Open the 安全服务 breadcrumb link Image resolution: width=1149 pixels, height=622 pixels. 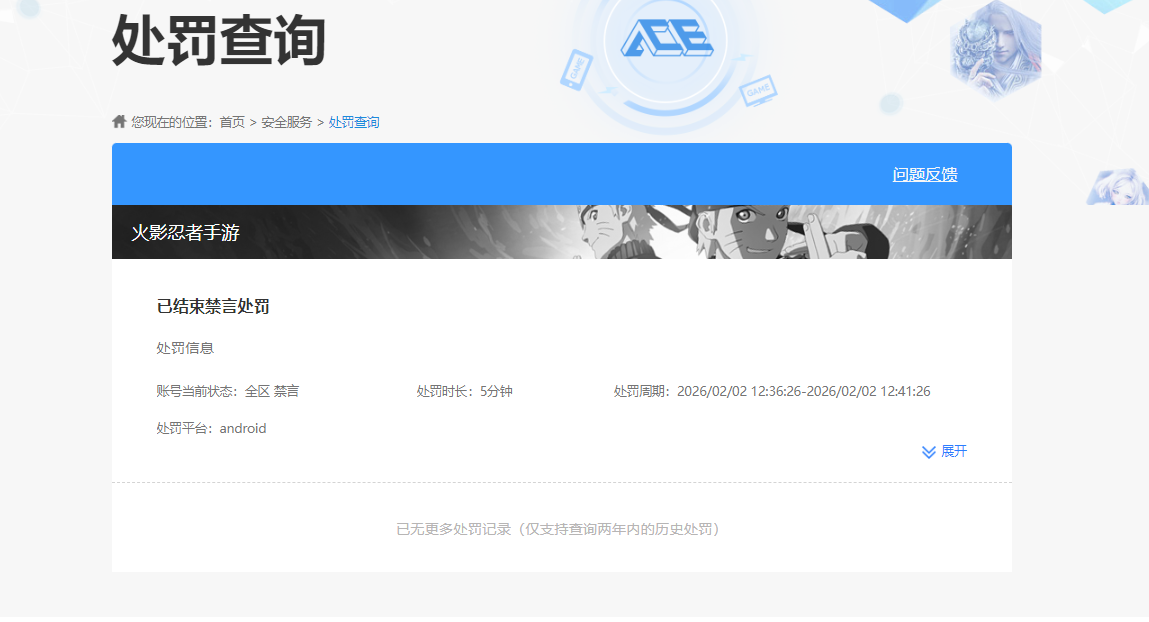pyautogui.click(x=286, y=122)
